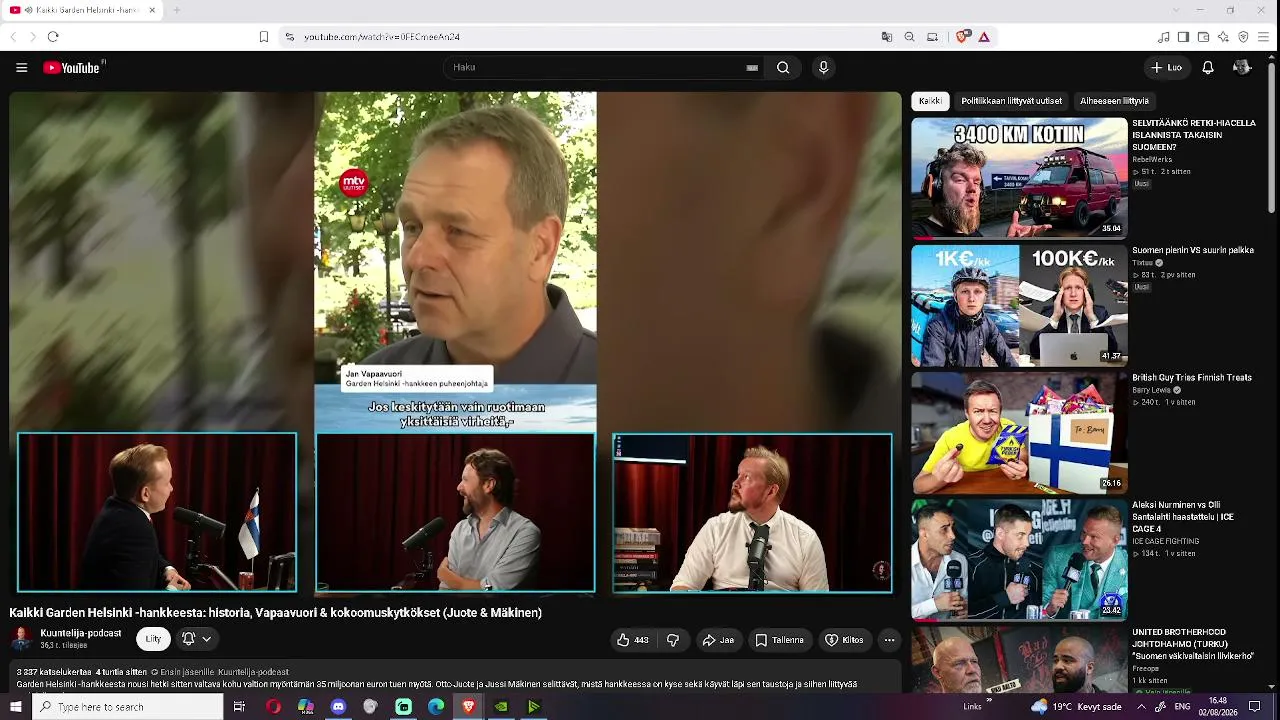This screenshot has height=720, width=1280.
Task: Open the YouTube account avatar menu
Action: tap(1242, 68)
